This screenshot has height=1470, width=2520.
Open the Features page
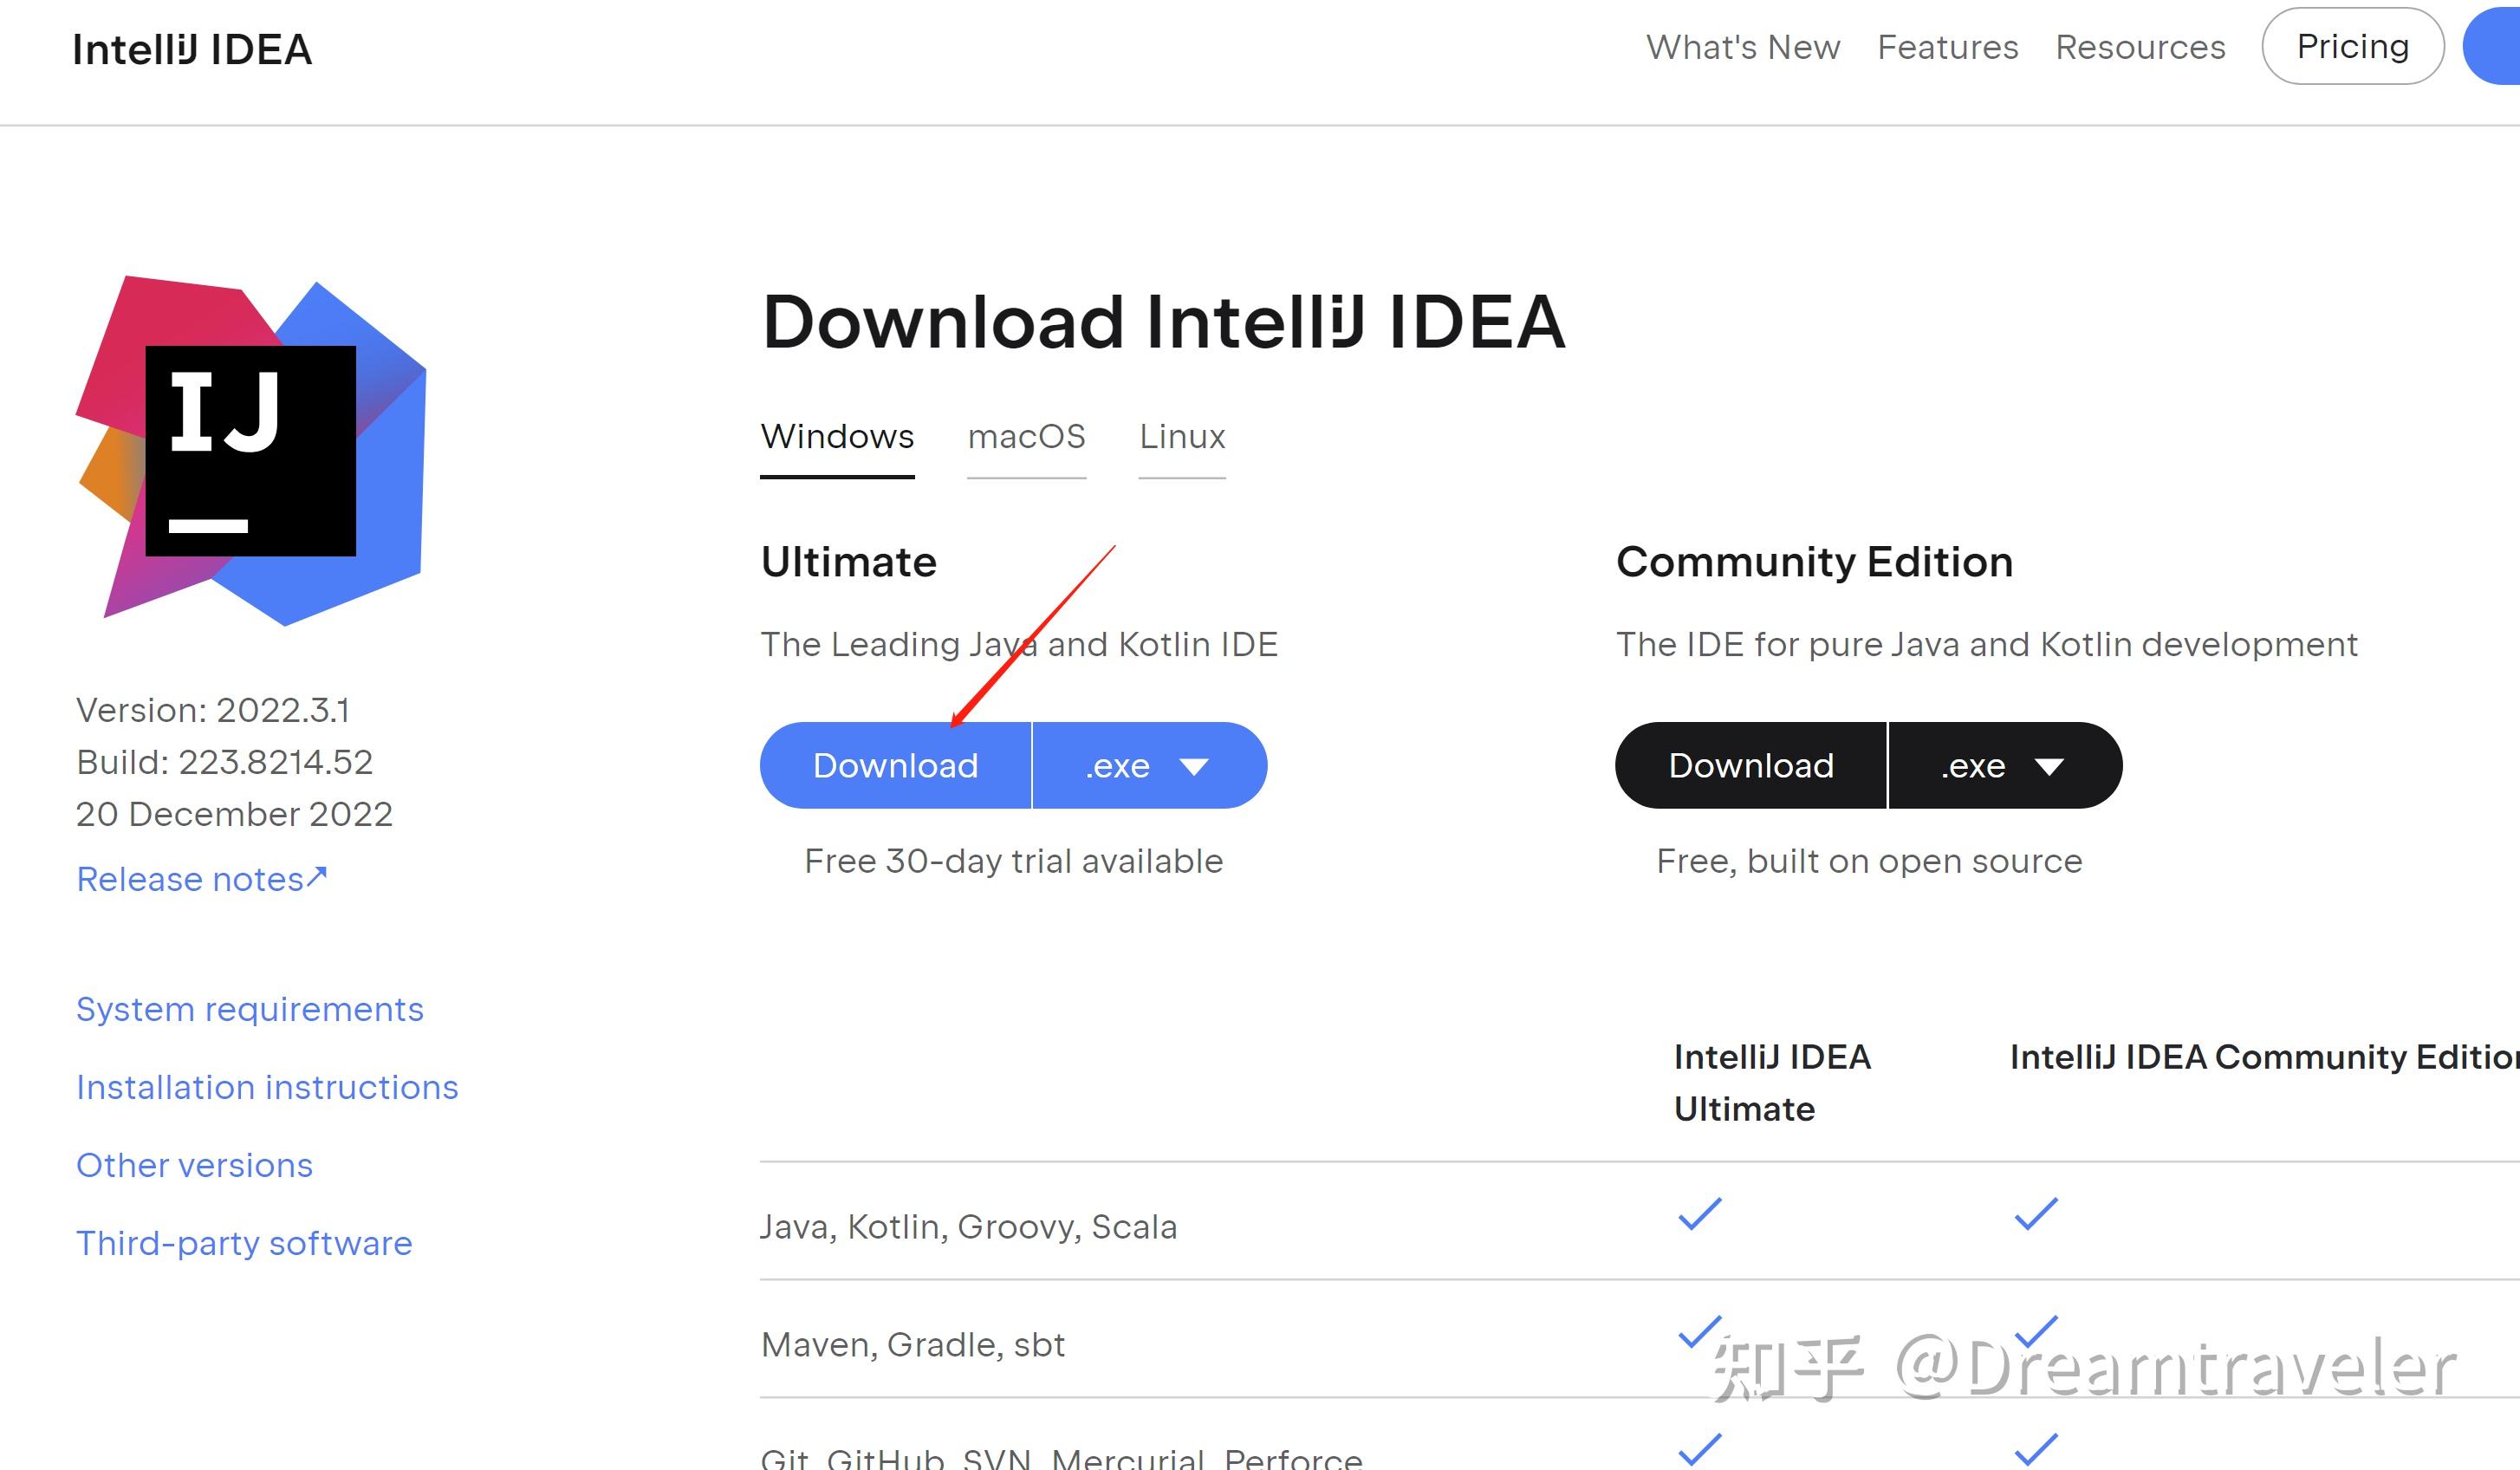[1948, 47]
